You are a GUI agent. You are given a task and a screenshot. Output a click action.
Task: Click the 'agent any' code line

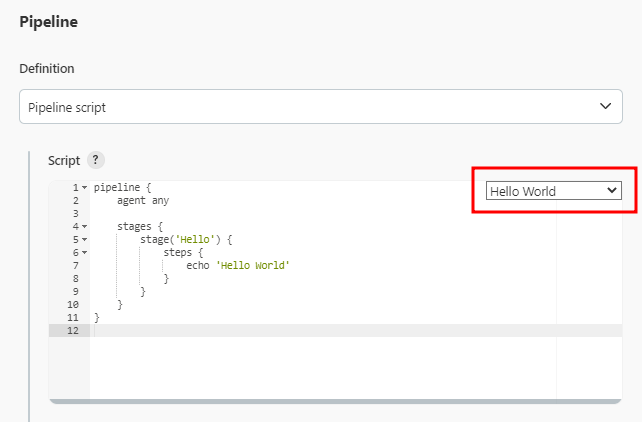(143, 201)
